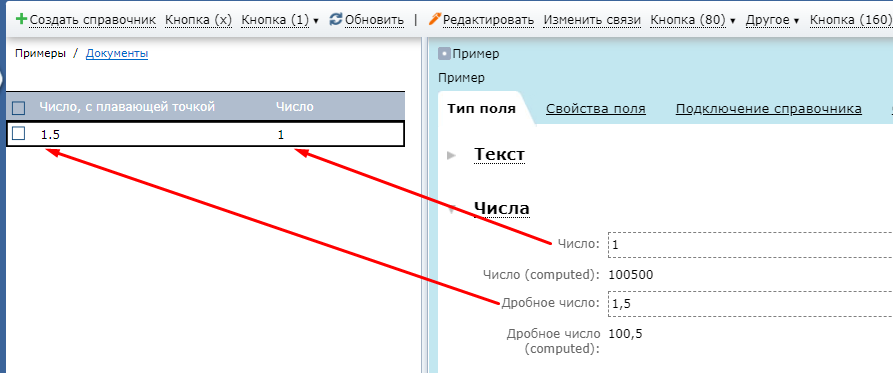Tick the header select-all checkbox
This screenshot has height=373, width=893.
[x=19, y=108]
